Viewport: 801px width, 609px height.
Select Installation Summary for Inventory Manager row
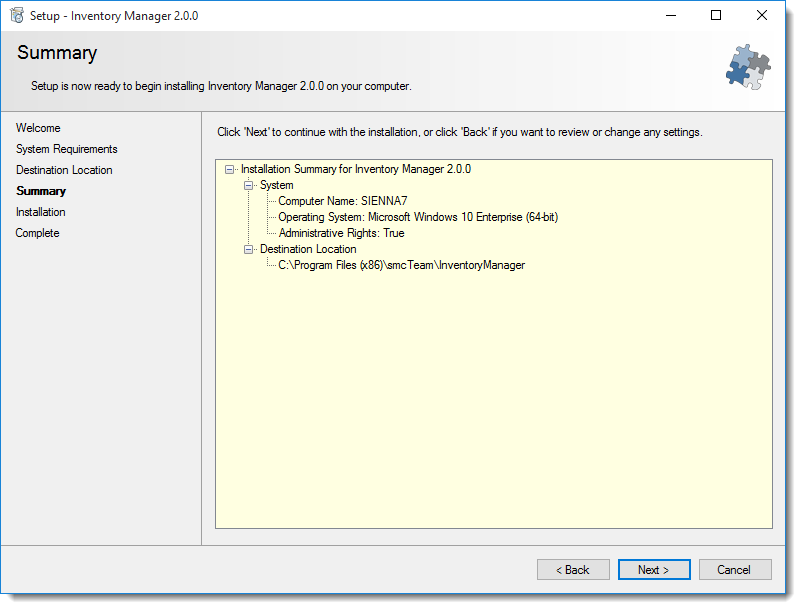point(356,169)
